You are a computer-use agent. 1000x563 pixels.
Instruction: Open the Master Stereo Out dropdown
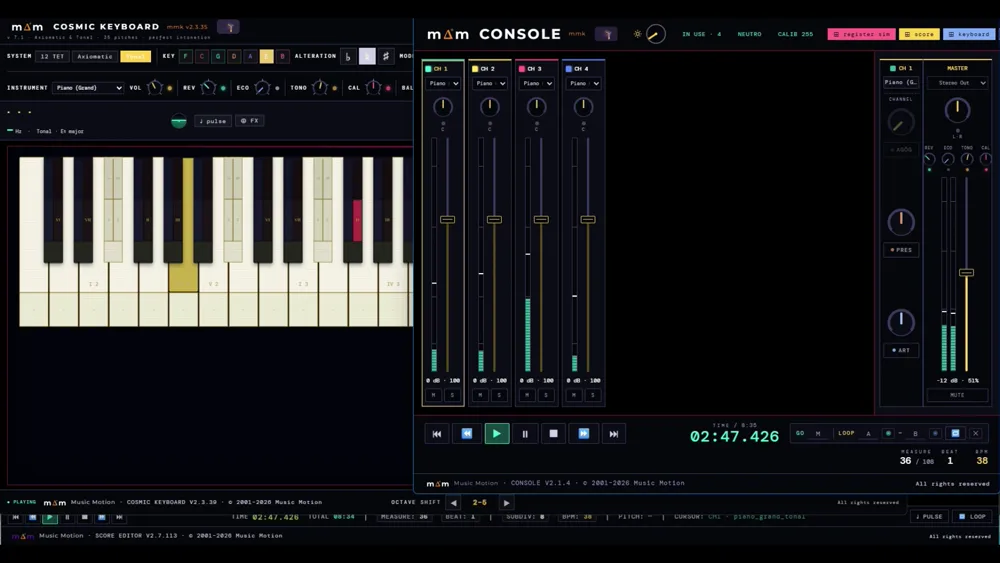point(957,83)
